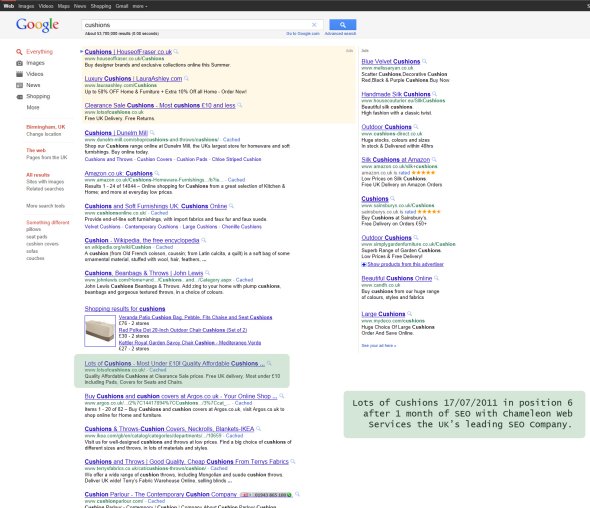The image size is (590, 508).
Task: Click 'sofas' under Something different
Action: [x=32, y=251]
